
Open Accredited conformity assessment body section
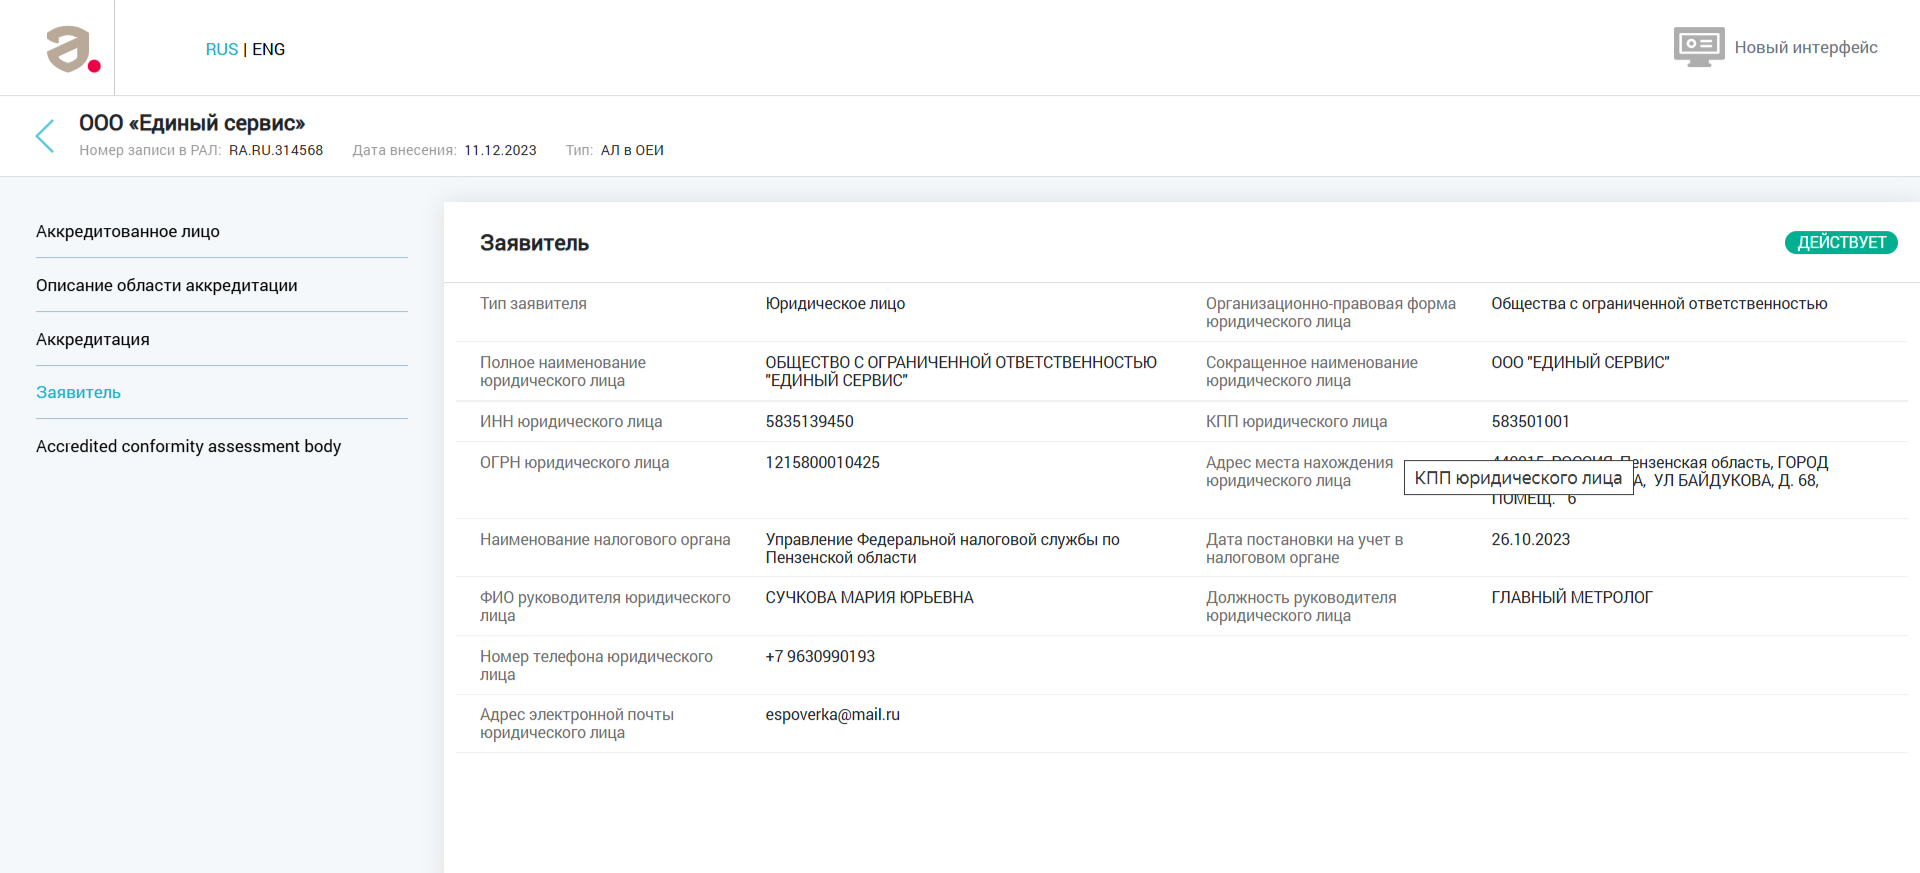coord(188,446)
